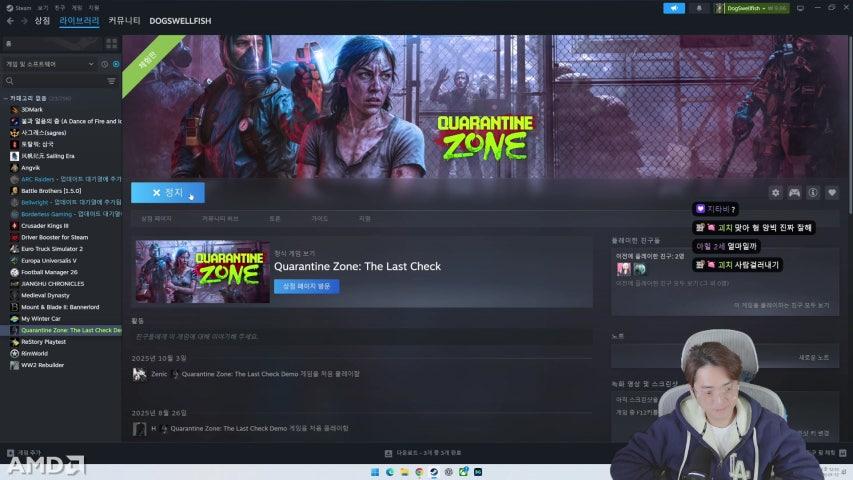This screenshot has height=480, width=853.
Task: Click the back navigation arrow
Action: pos(10,21)
